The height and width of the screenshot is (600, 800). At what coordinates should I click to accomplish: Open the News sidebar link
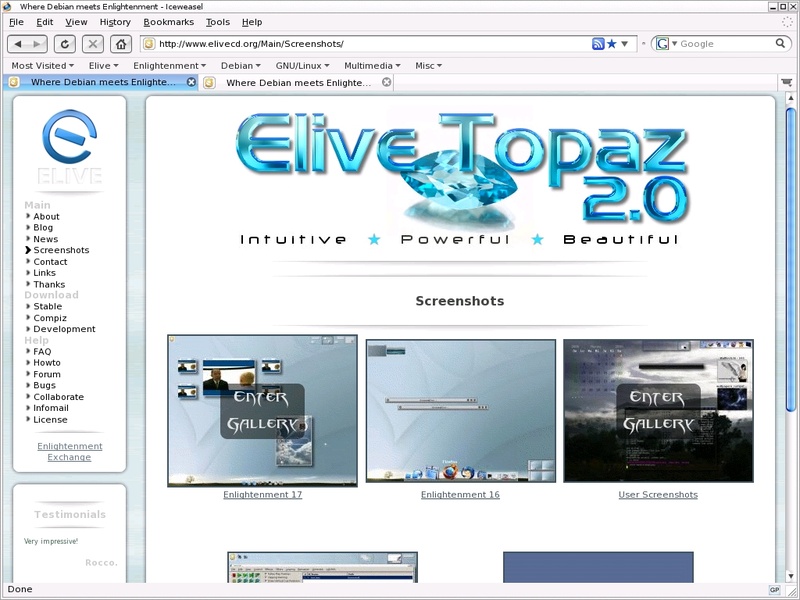coord(45,239)
